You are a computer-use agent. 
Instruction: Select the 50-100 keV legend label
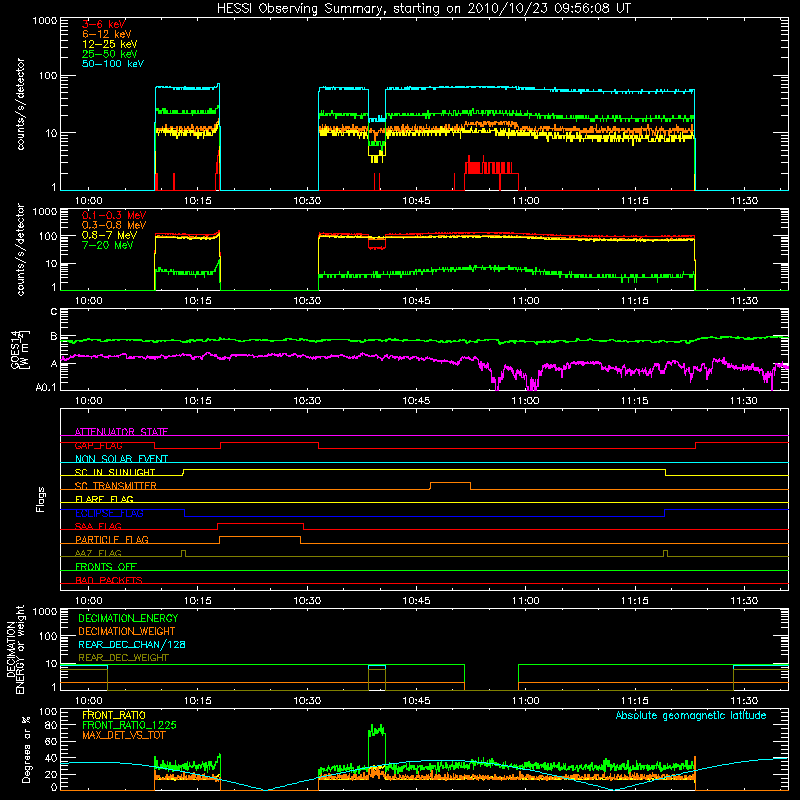113,64
